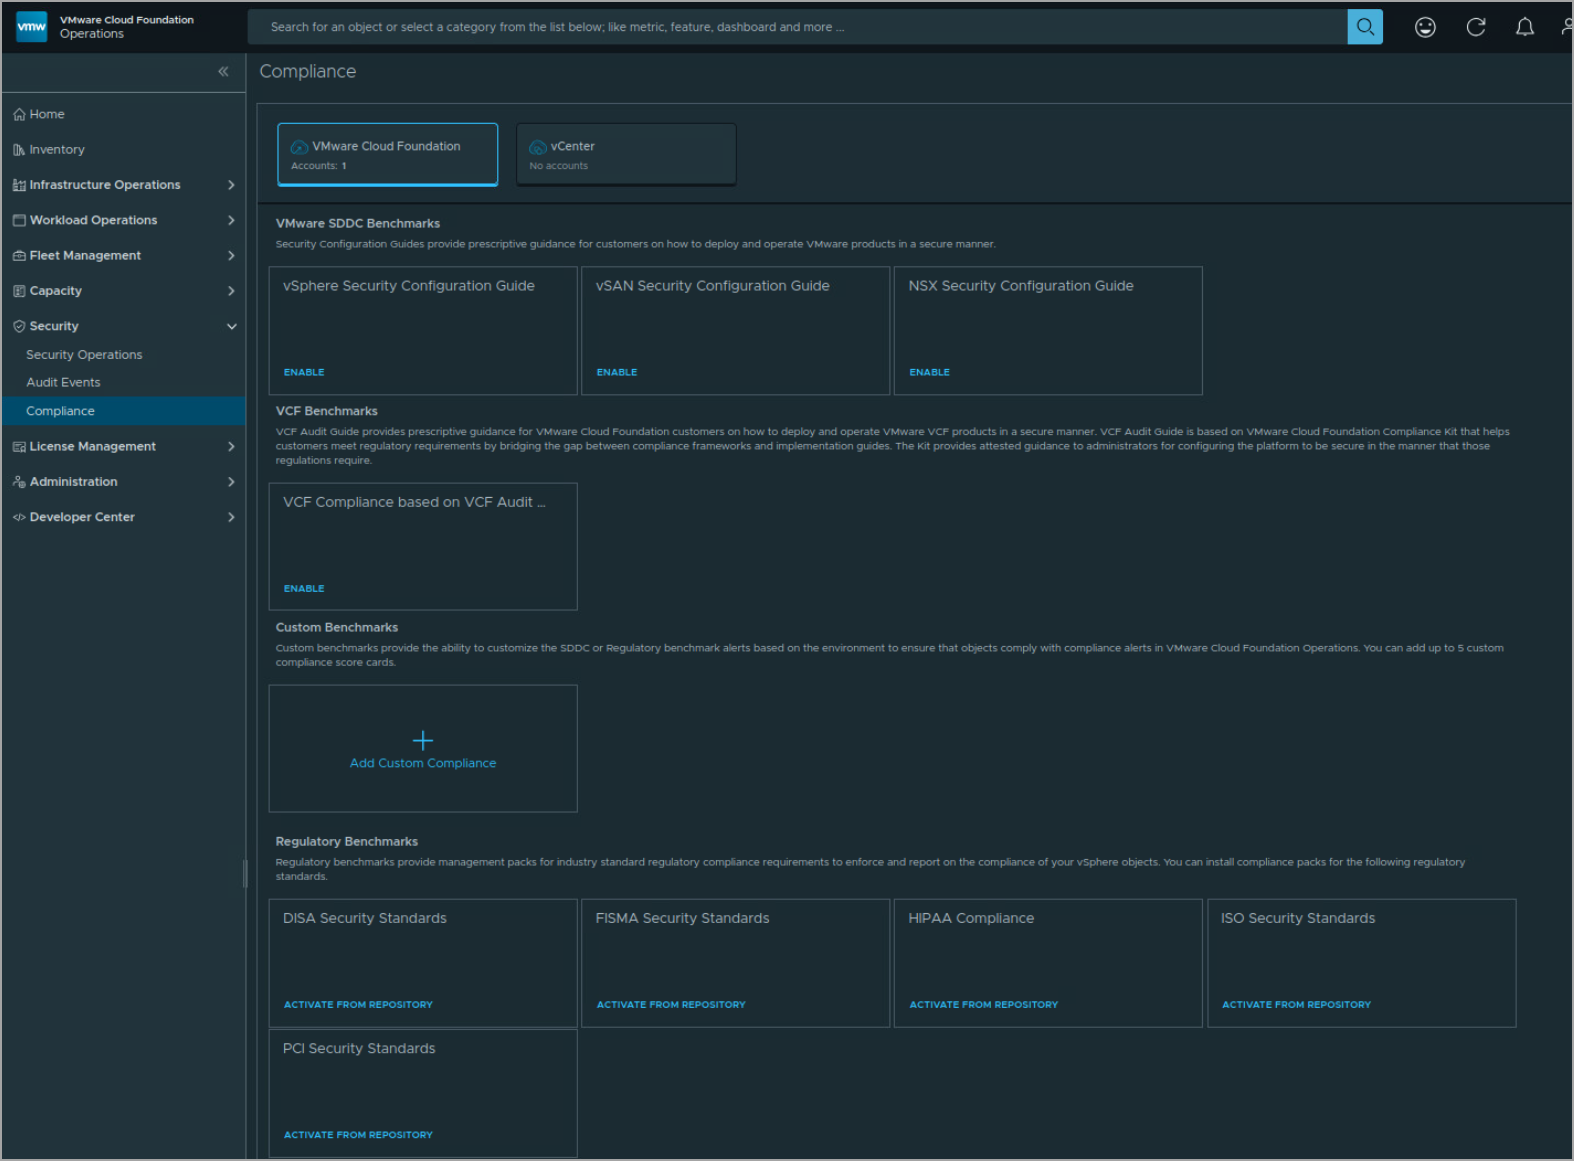Click the Regulatory Benchmarks heading
Screen dimensions: 1574x1161
click(347, 842)
